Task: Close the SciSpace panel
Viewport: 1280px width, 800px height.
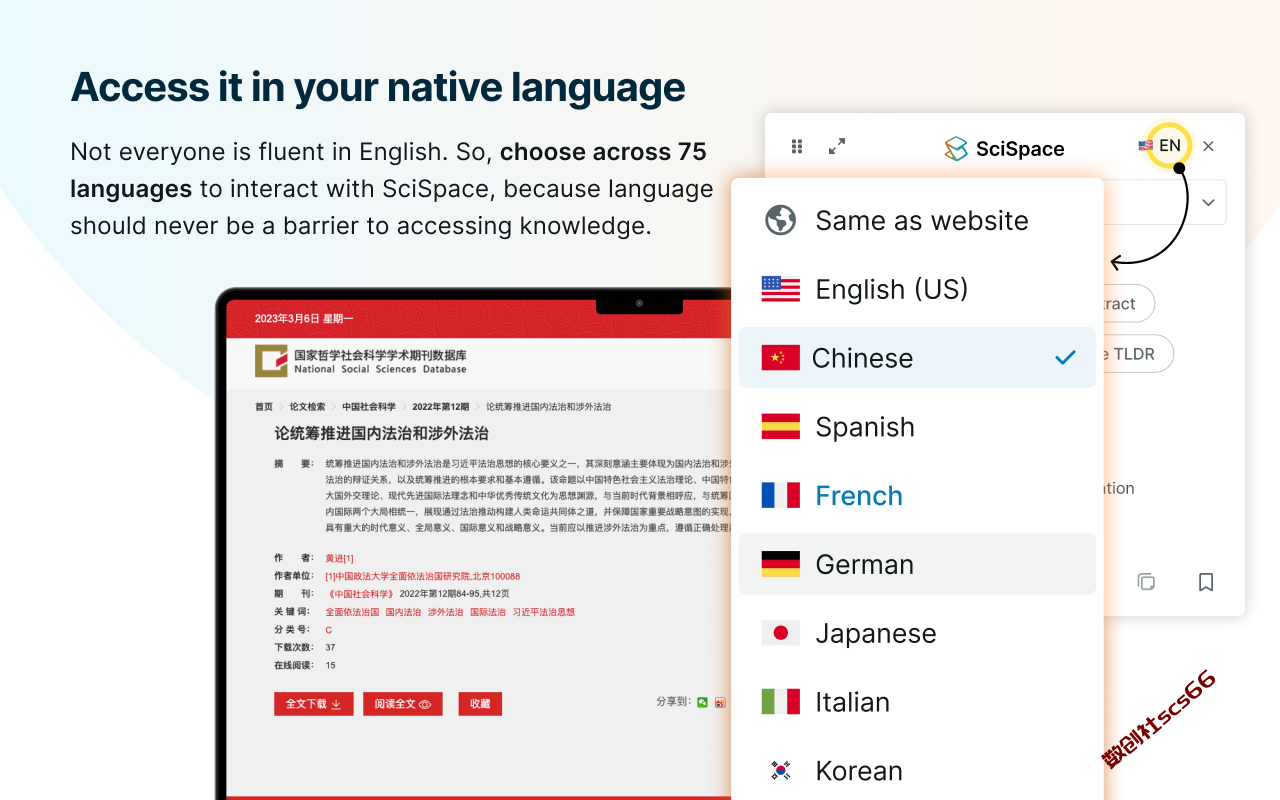Action: 1208,146
